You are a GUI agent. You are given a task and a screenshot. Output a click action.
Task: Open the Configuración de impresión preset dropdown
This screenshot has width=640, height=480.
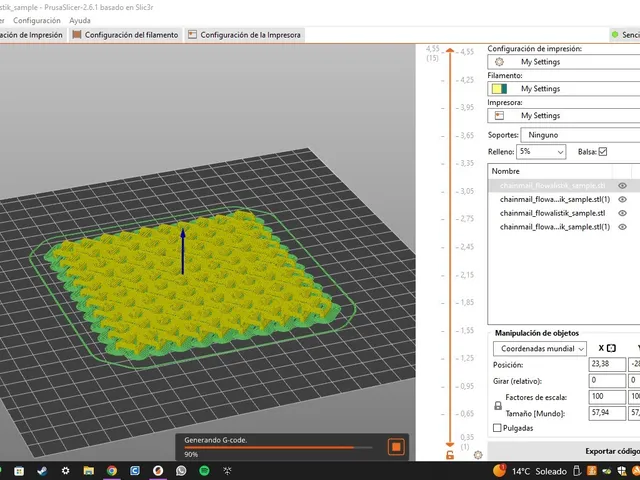coord(564,62)
